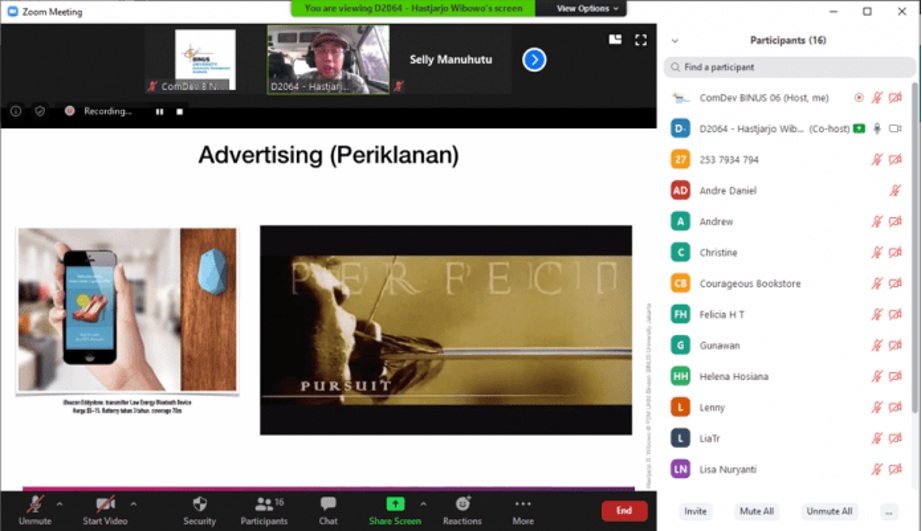Select participant Gunawan
This screenshot has height=531, width=922.
point(788,345)
